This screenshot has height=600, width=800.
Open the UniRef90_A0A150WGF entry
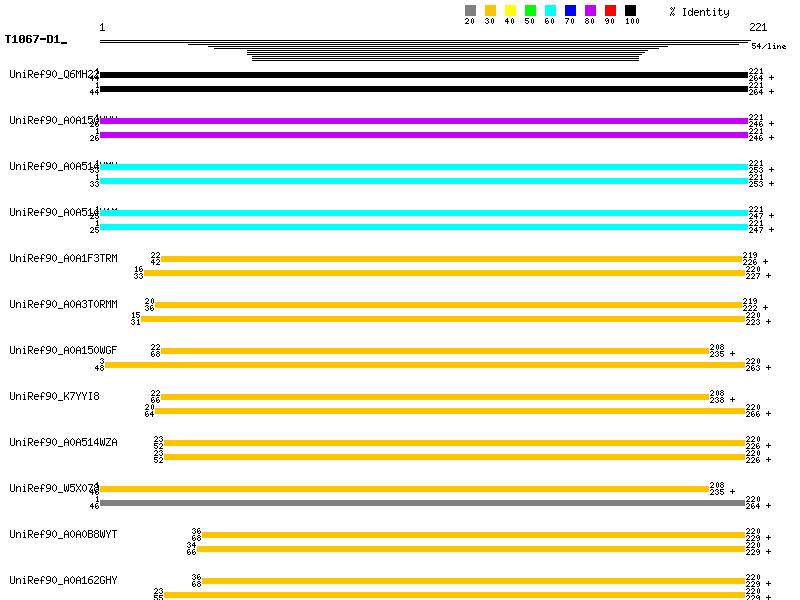63,351
